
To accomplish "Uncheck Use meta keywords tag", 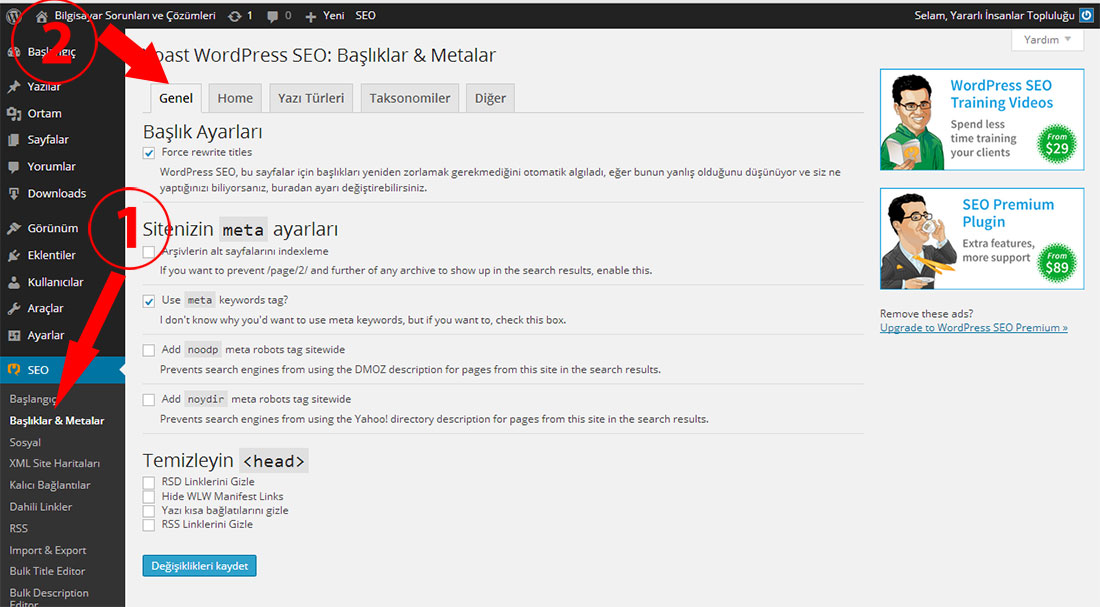I will point(149,301).
